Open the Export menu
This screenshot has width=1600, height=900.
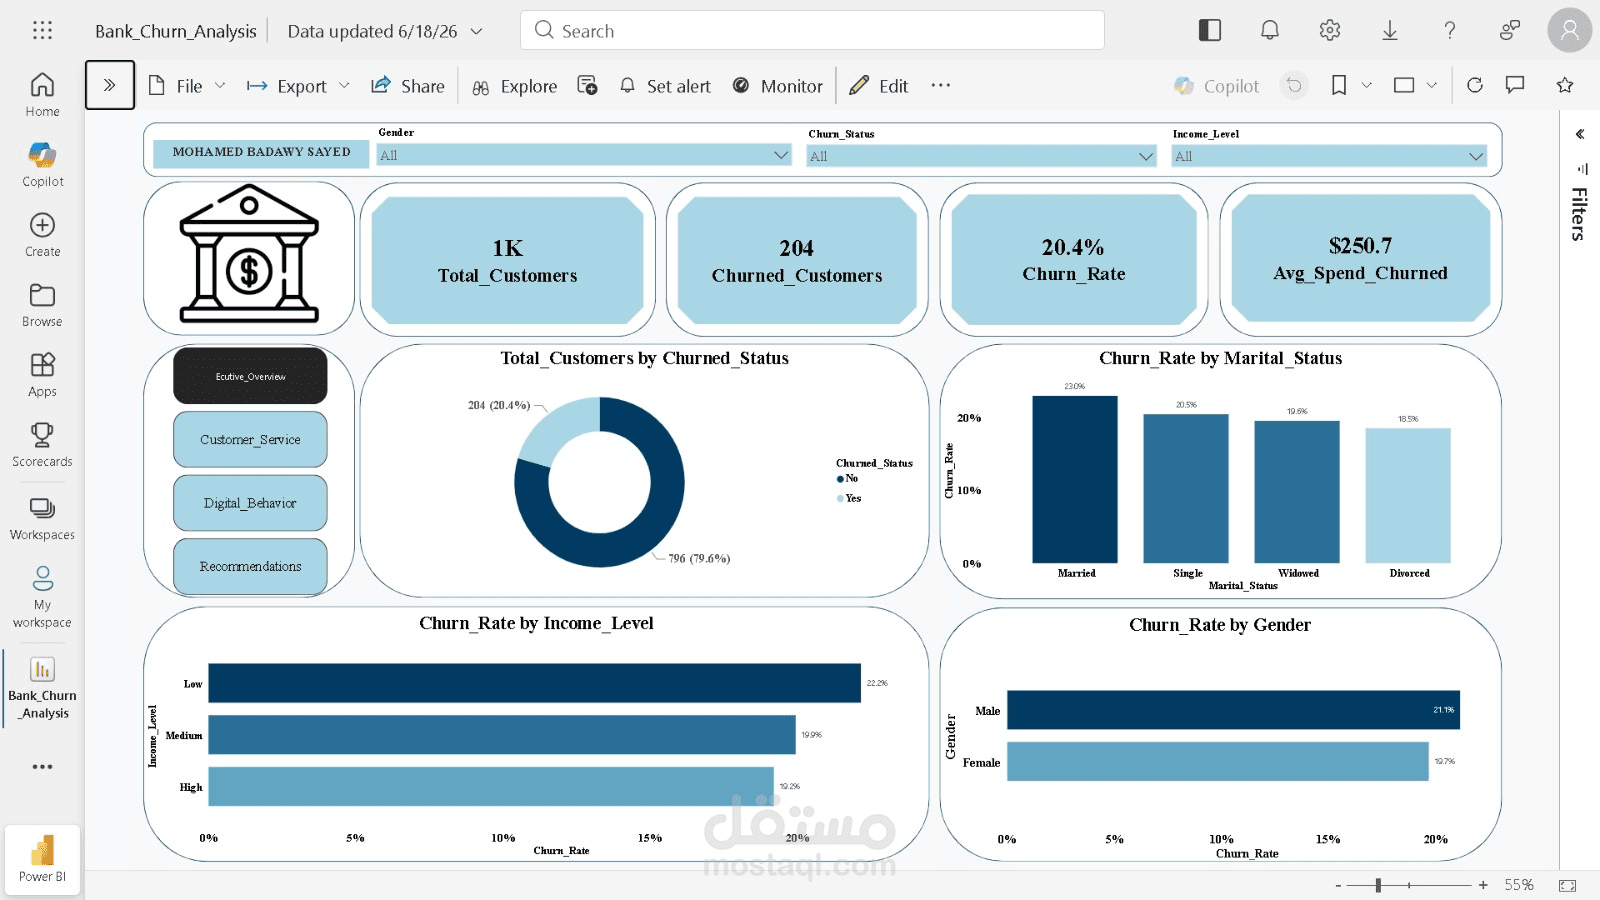(x=298, y=86)
